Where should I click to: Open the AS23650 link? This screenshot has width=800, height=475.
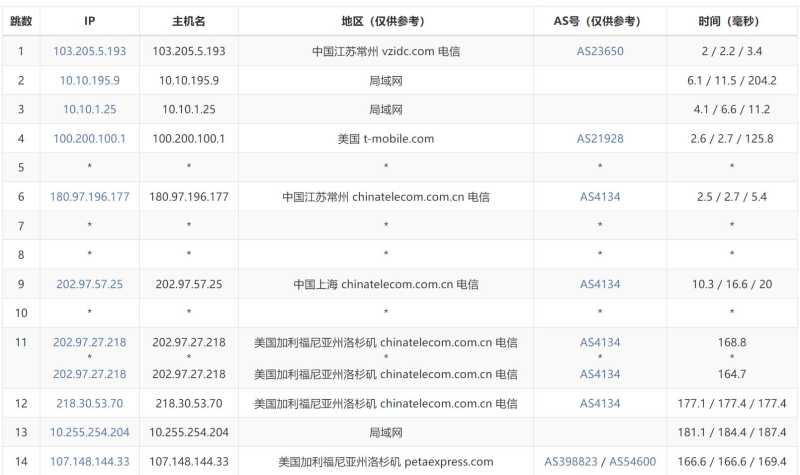point(600,51)
